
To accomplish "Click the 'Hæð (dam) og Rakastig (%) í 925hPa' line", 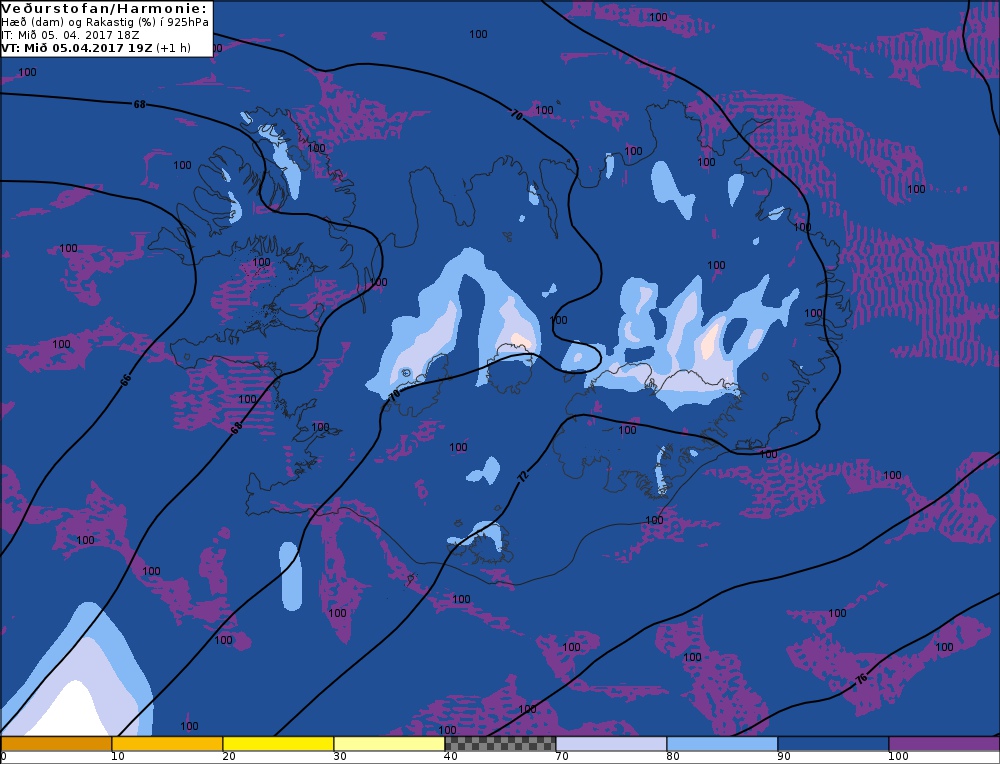I will [x=105, y=22].
